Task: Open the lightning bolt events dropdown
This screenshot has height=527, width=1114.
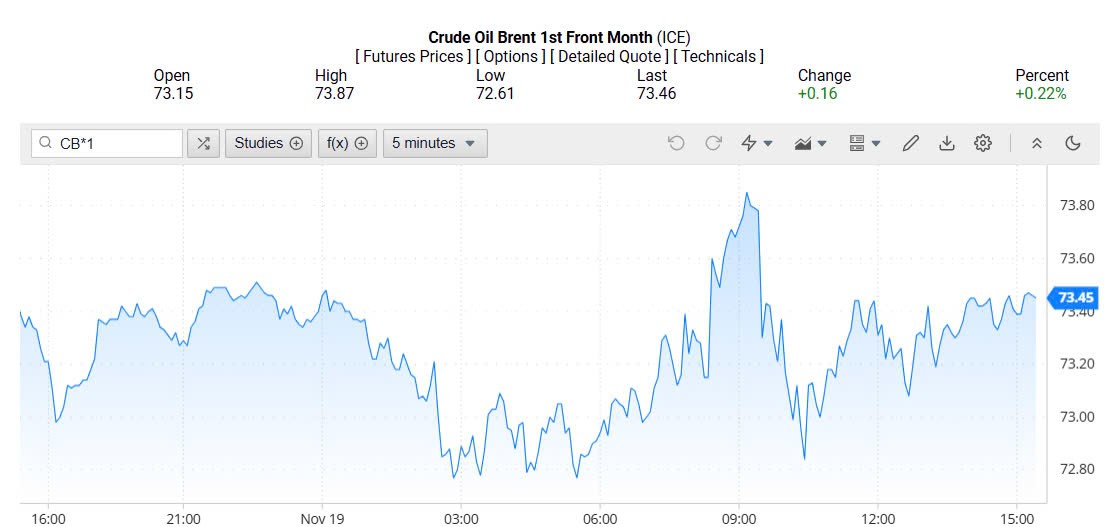Action: click(x=757, y=143)
